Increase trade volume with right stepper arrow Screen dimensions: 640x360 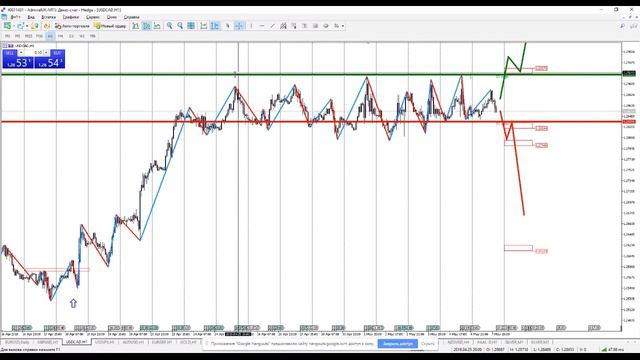pos(46,52)
